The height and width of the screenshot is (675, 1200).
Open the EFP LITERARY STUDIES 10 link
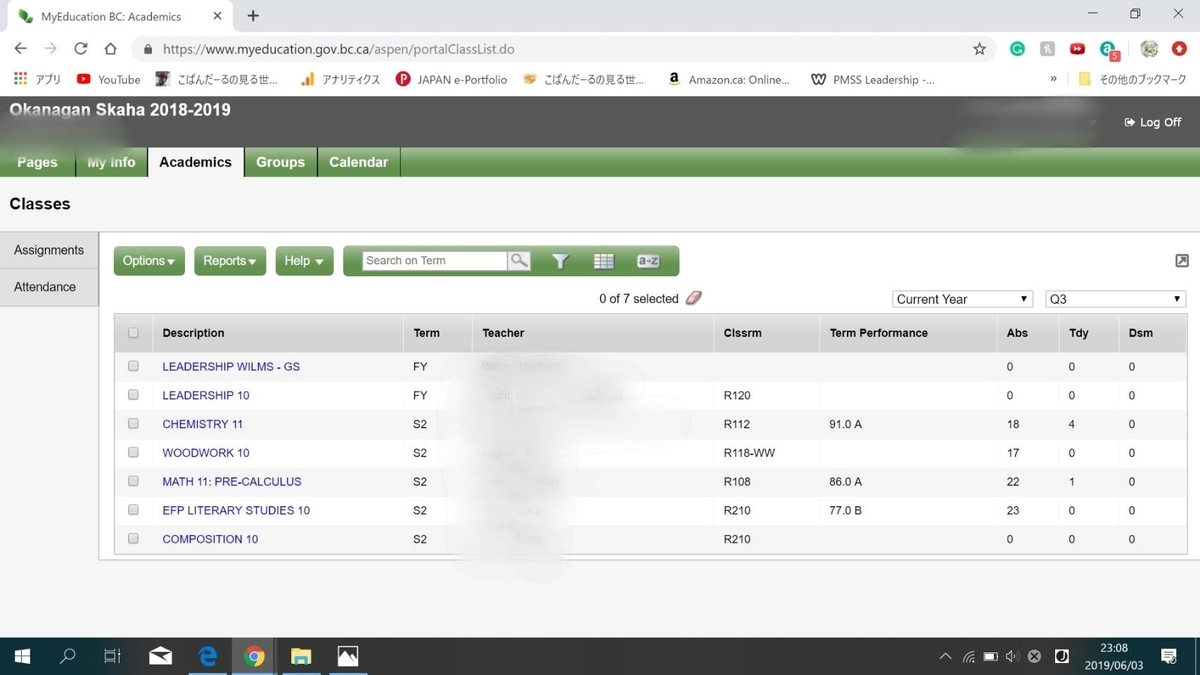tap(236, 510)
